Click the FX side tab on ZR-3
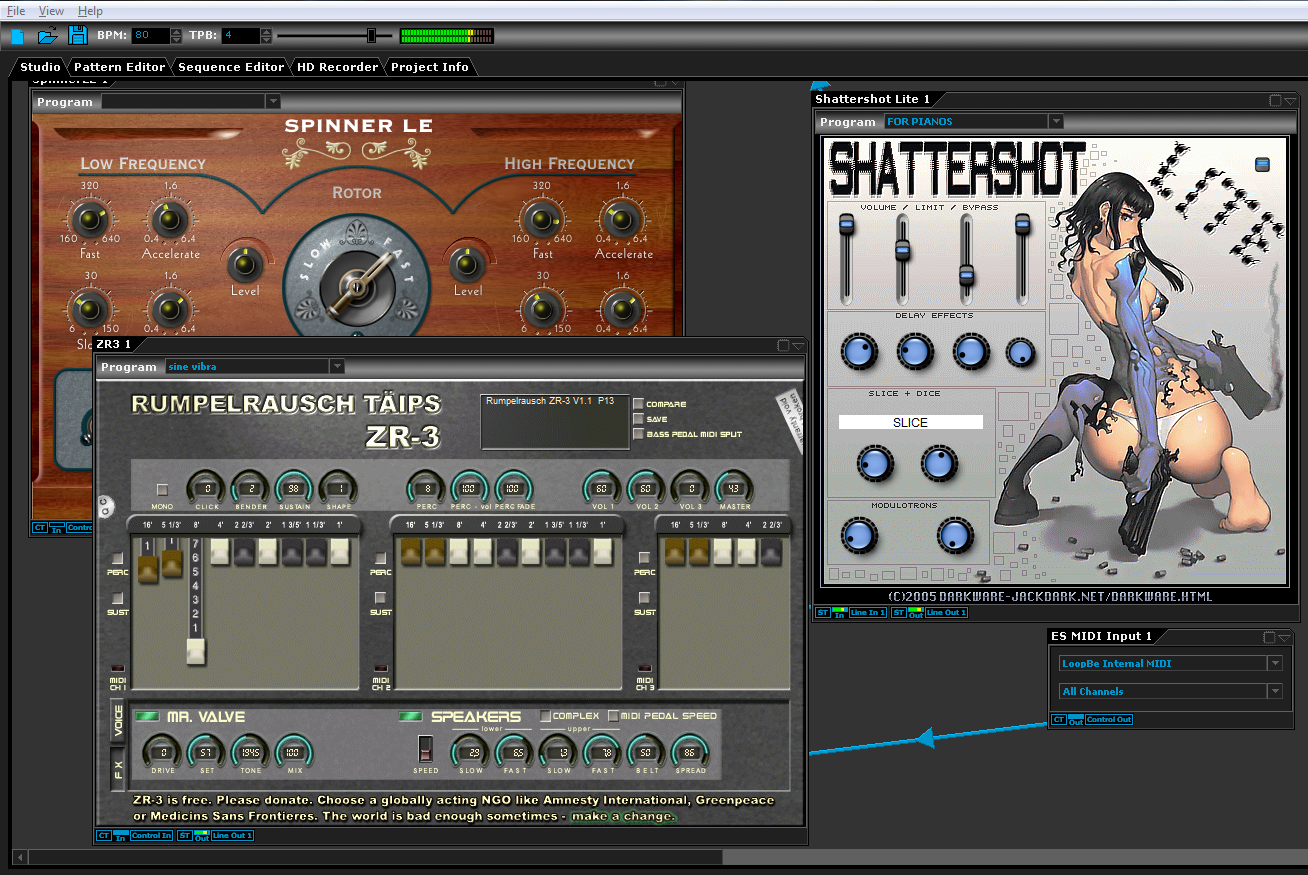1308x875 pixels. tap(118, 769)
